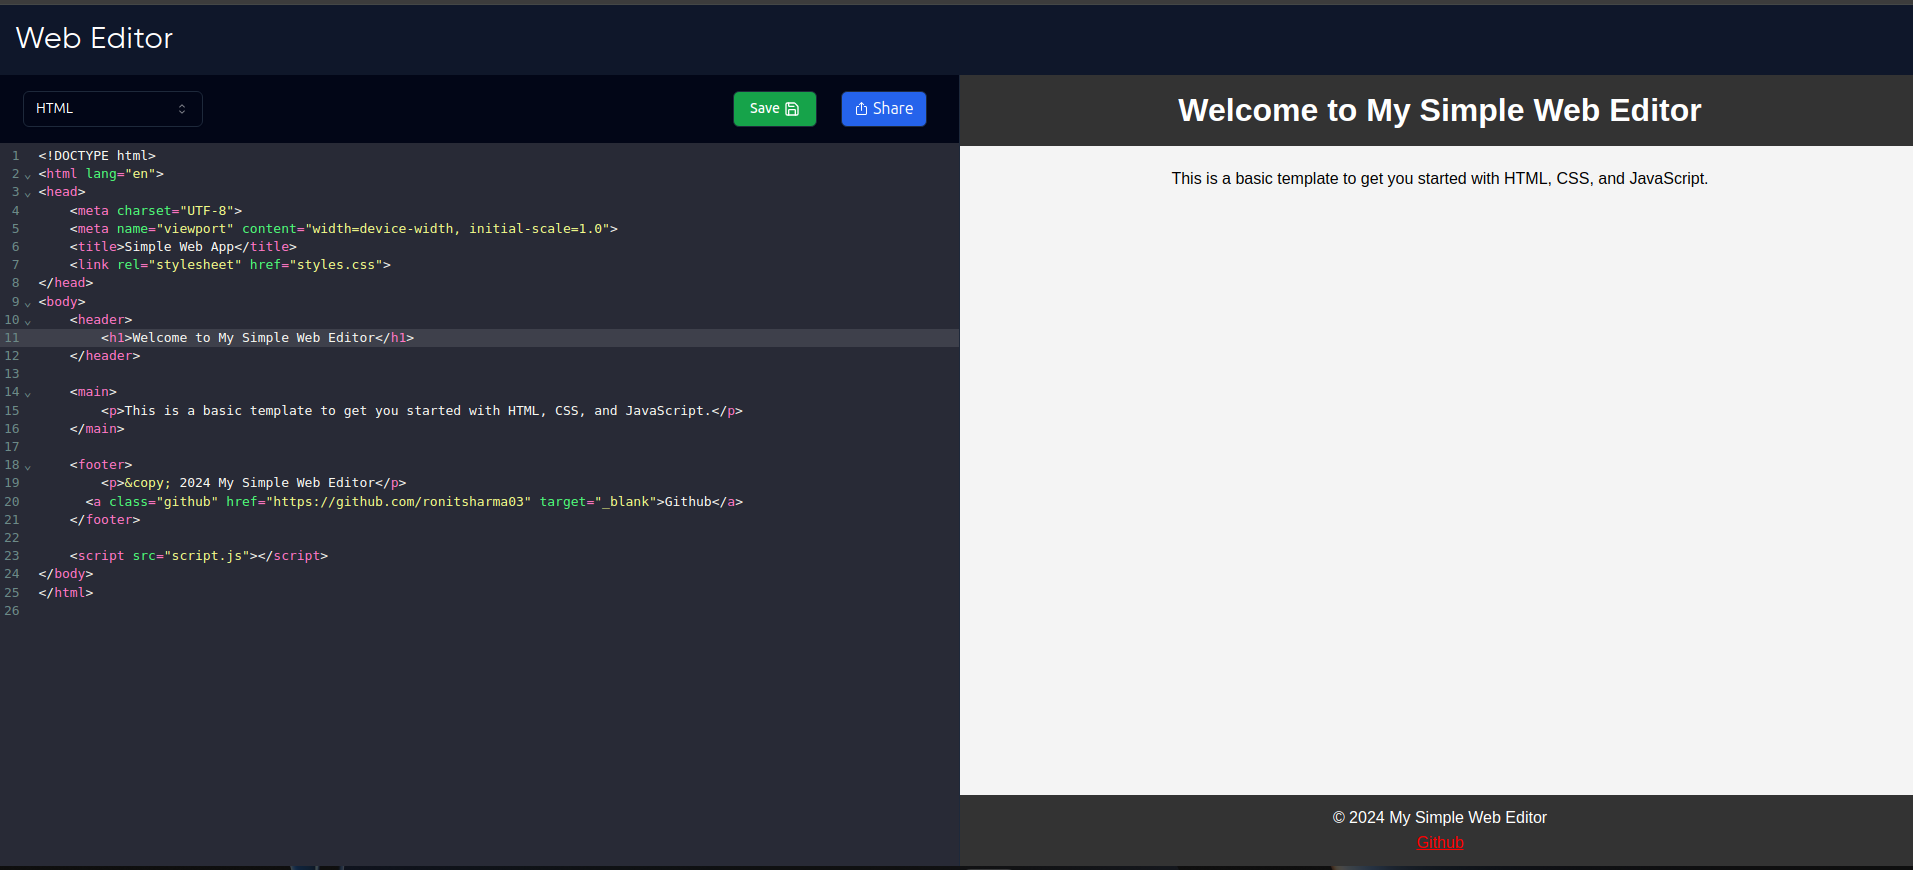
Task: Click the closing head tag on line 8
Action: click(x=66, y=283)
